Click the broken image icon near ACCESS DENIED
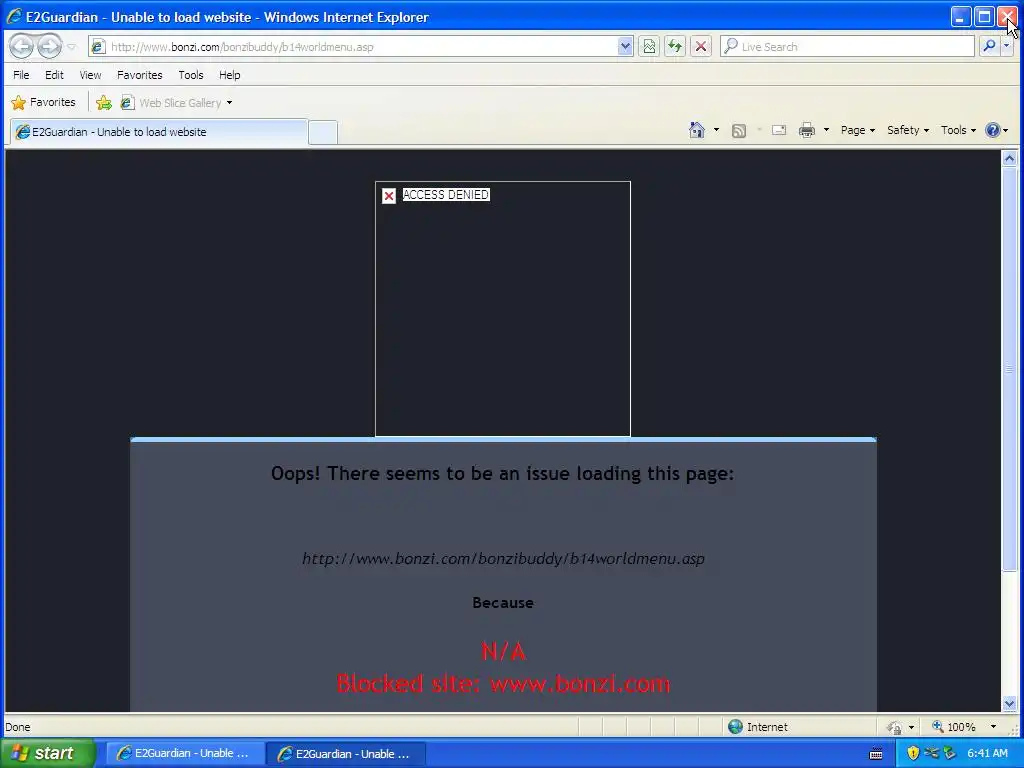This screenshot has width=1024, height=768. pyautogui.click(x=389, y=196)
